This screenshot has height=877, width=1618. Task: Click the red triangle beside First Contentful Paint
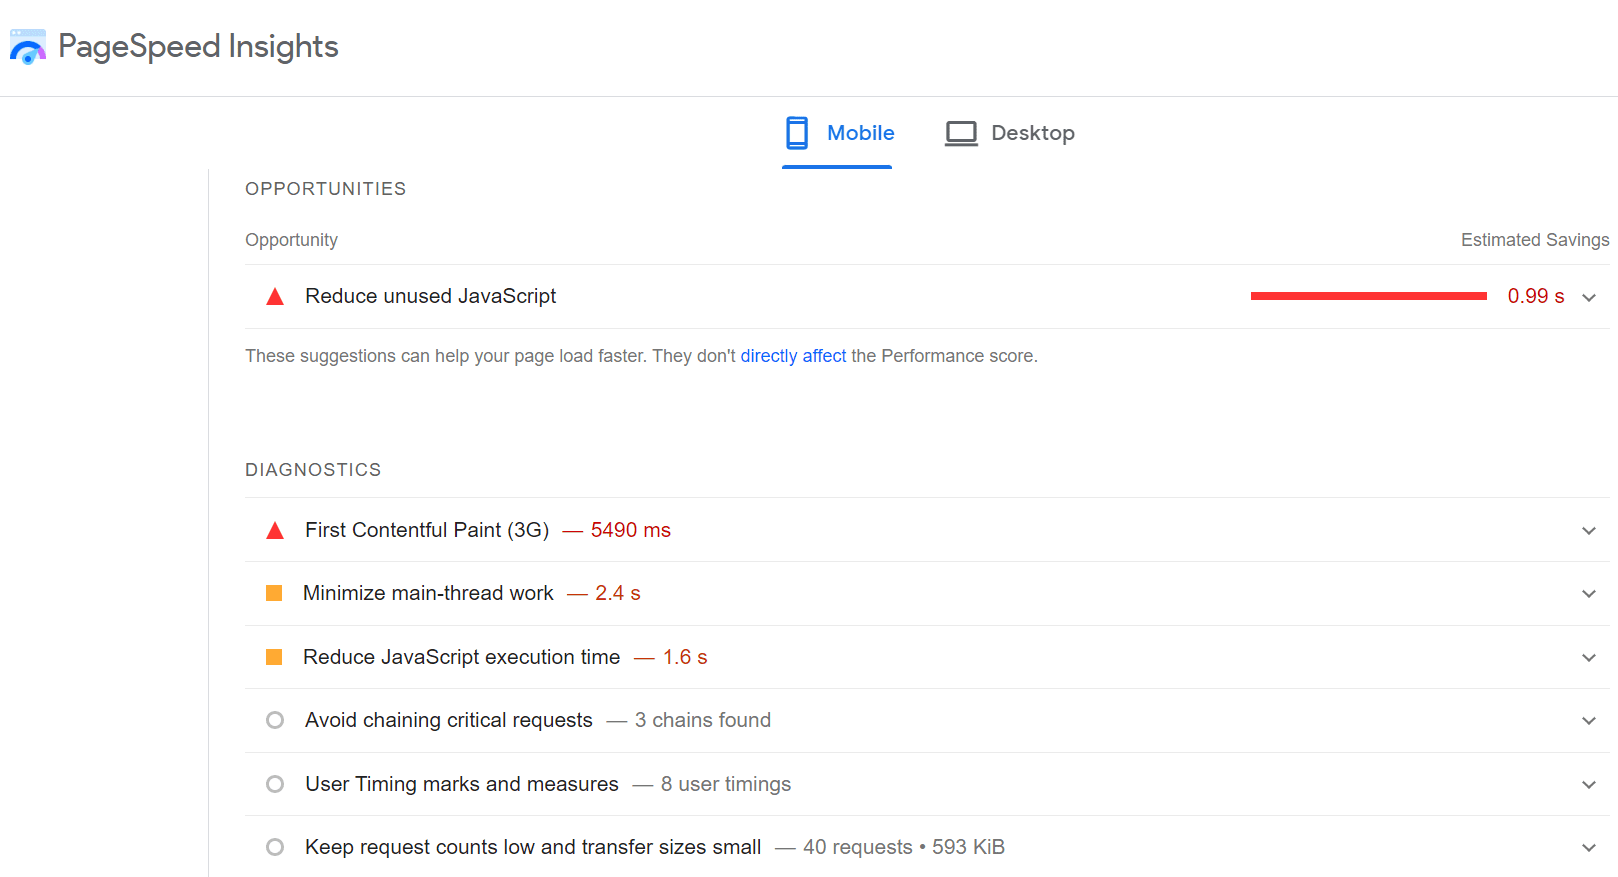[x=274, y=530]
